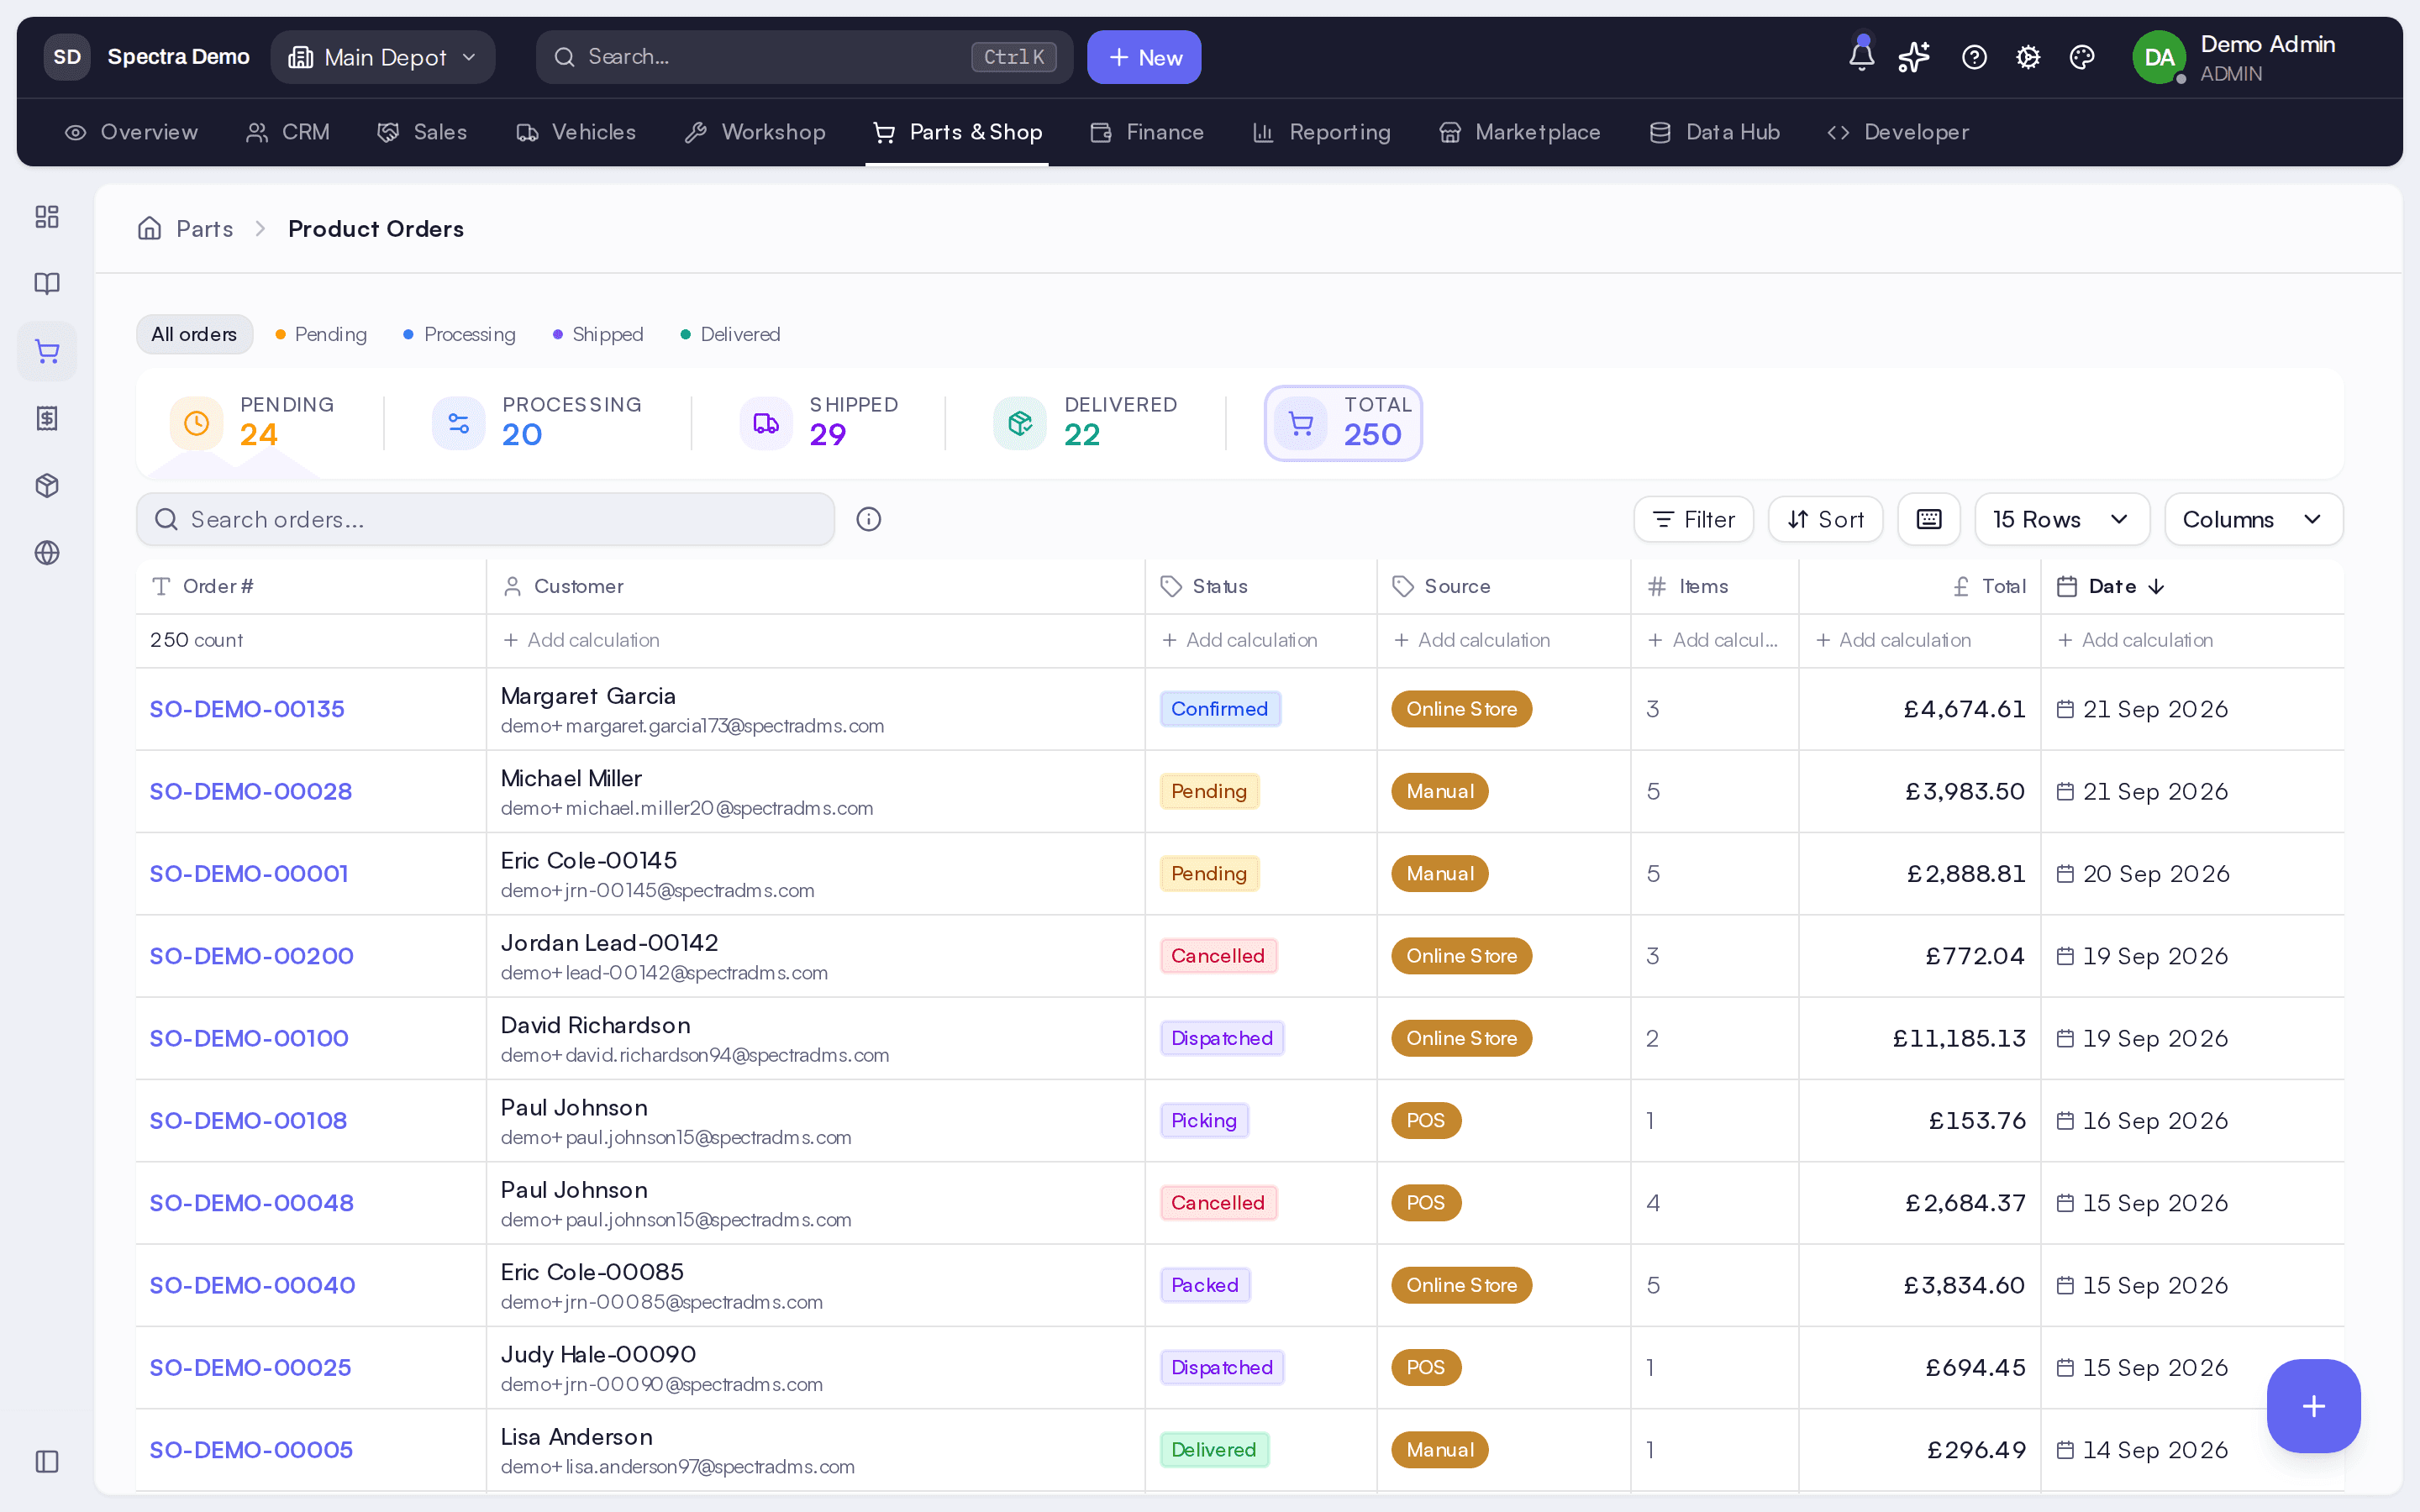Toggle the sidebar collapse panel icon
Image resolution: width=2420 pixels, height=1512 pixels.
point(47,1461)
